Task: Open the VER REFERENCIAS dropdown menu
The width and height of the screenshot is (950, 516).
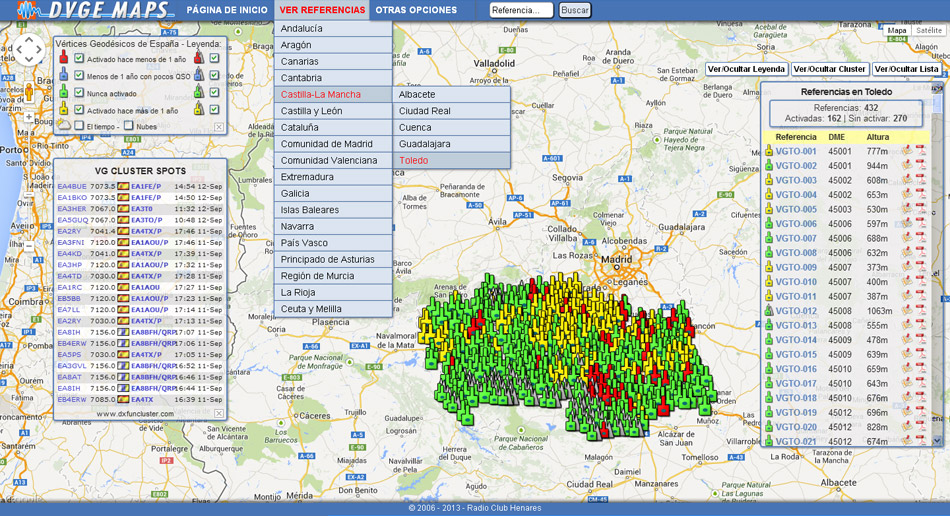Action: coord(322,10)
